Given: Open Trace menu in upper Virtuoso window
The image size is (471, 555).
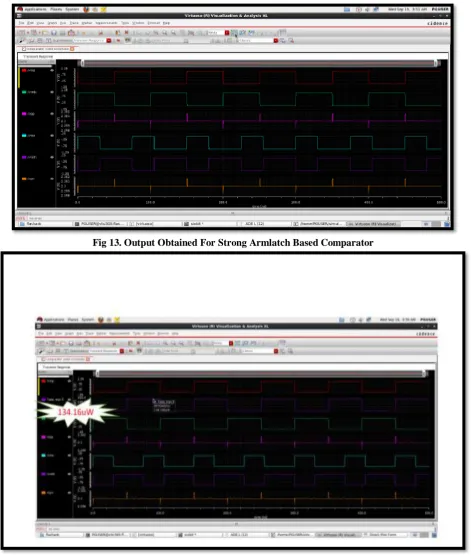Looking at the screenshot, I should tap(74, 23).
